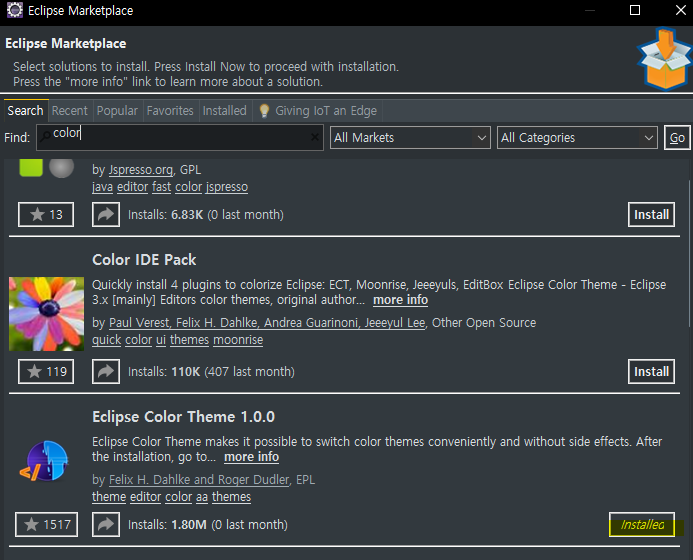Share the Jspresso plugin via arrow icon

tap(106, 214)
